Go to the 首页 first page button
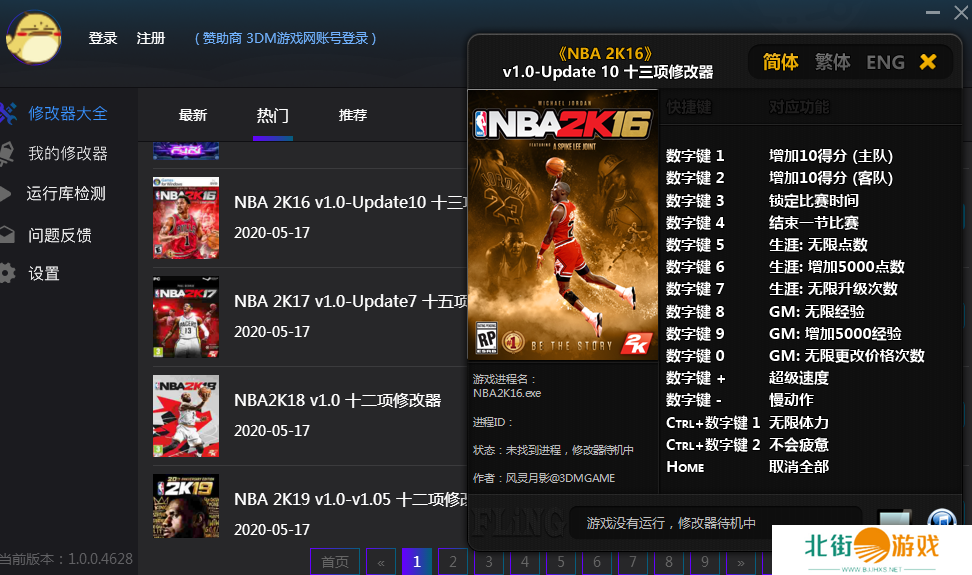The image size is (972, 575). click(x=334, y=562)
